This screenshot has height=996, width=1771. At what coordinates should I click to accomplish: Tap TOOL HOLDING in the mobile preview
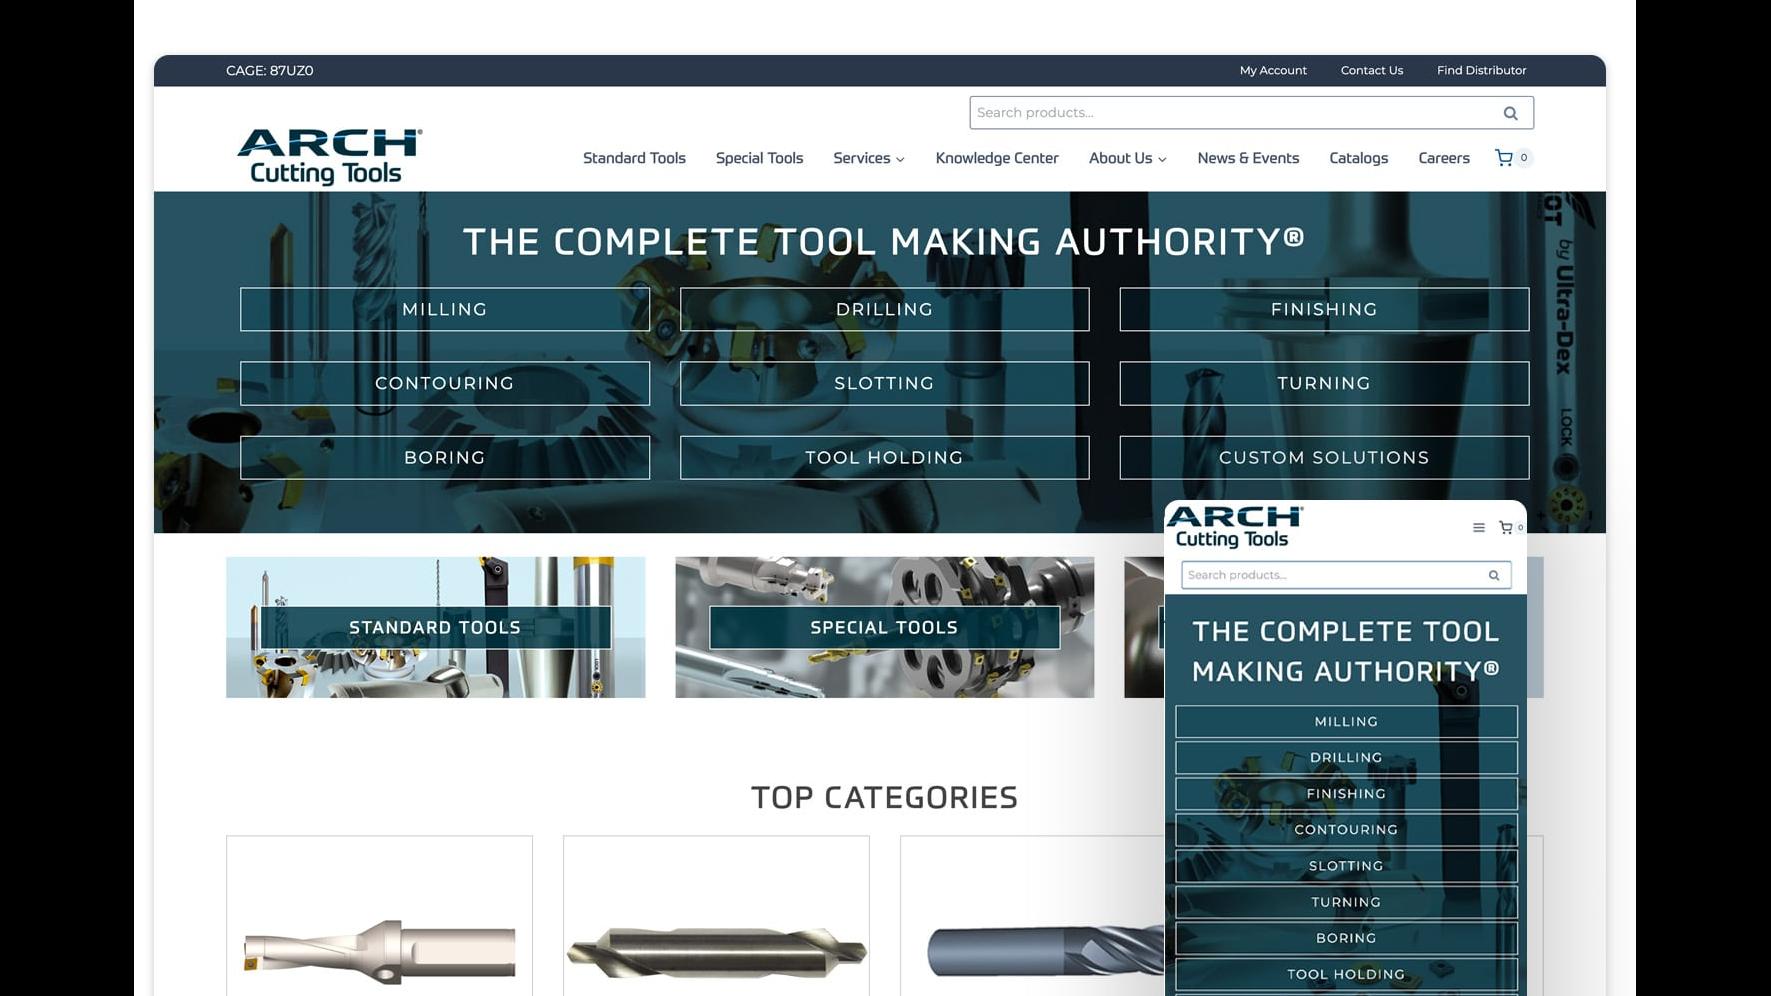pos(1346,974)
